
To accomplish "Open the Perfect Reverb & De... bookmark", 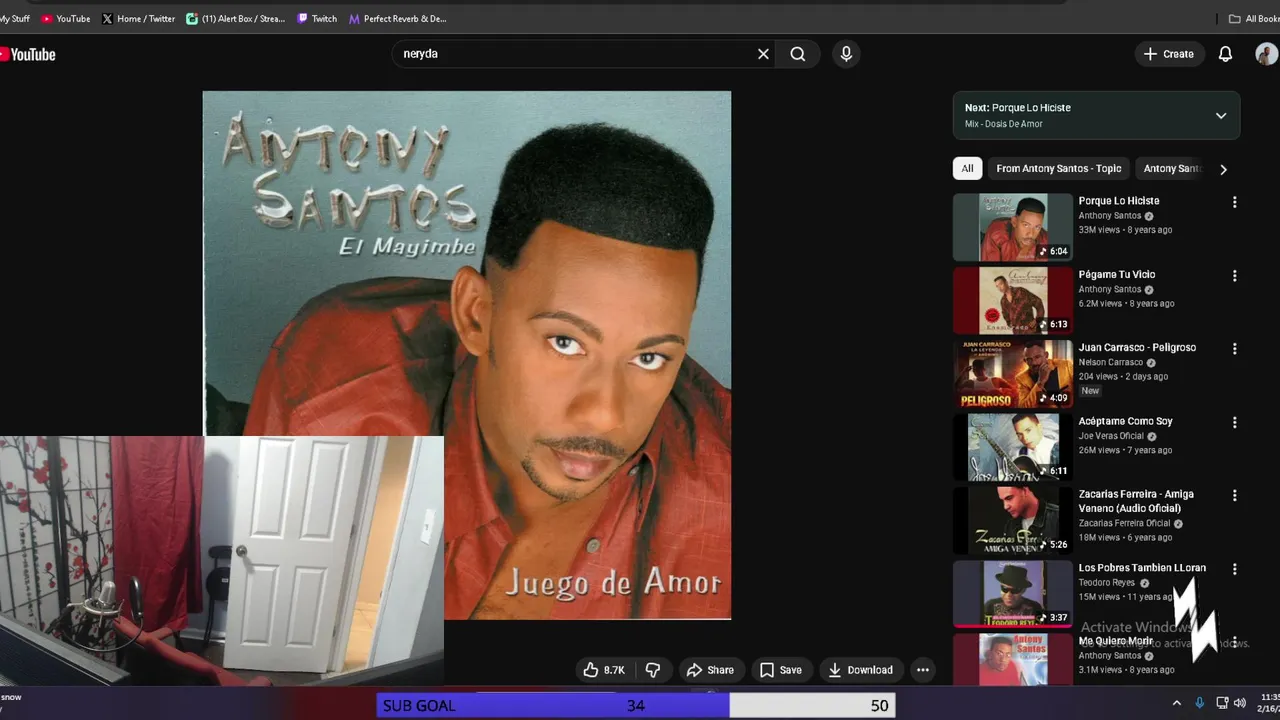I will tap(398, 18).
